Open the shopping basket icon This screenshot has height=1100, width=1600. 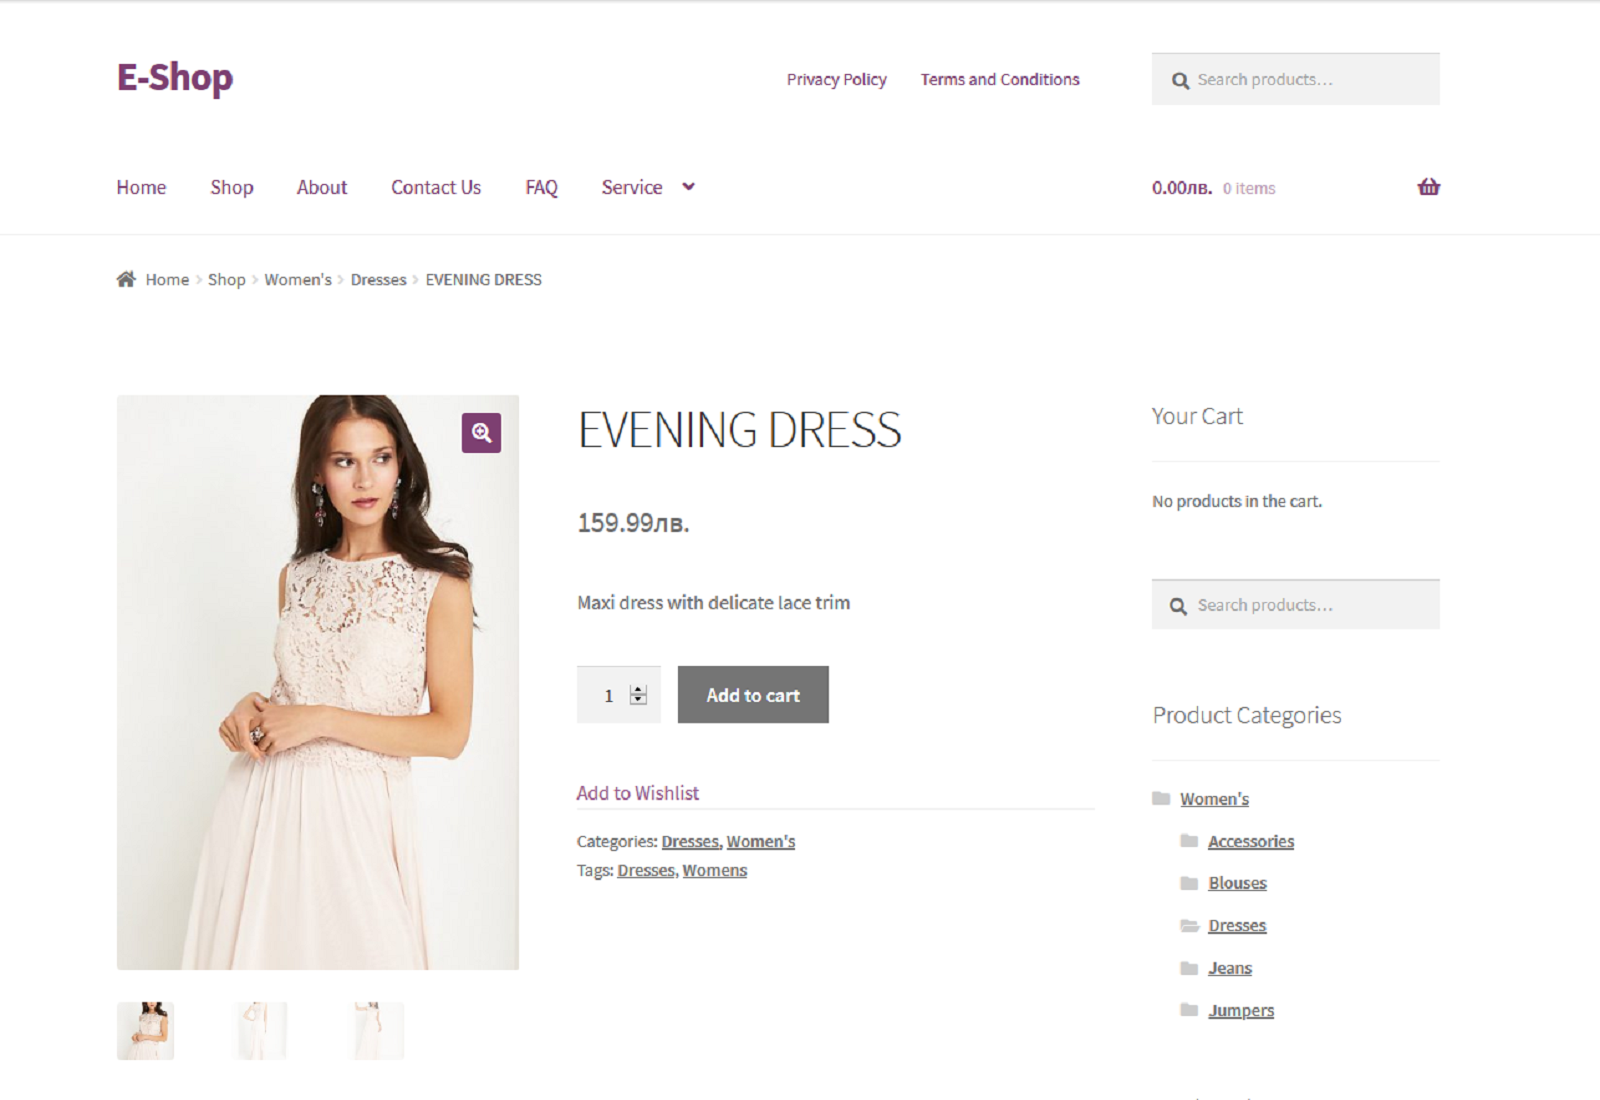click(1428, 187)
